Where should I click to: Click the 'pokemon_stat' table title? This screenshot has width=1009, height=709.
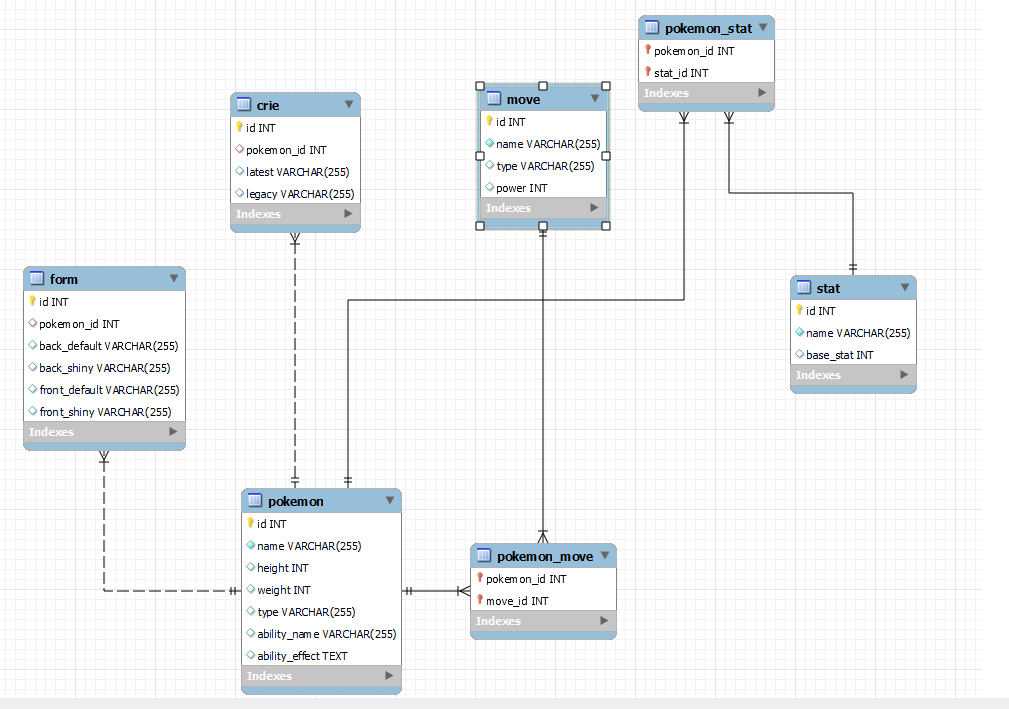(708, 28)
